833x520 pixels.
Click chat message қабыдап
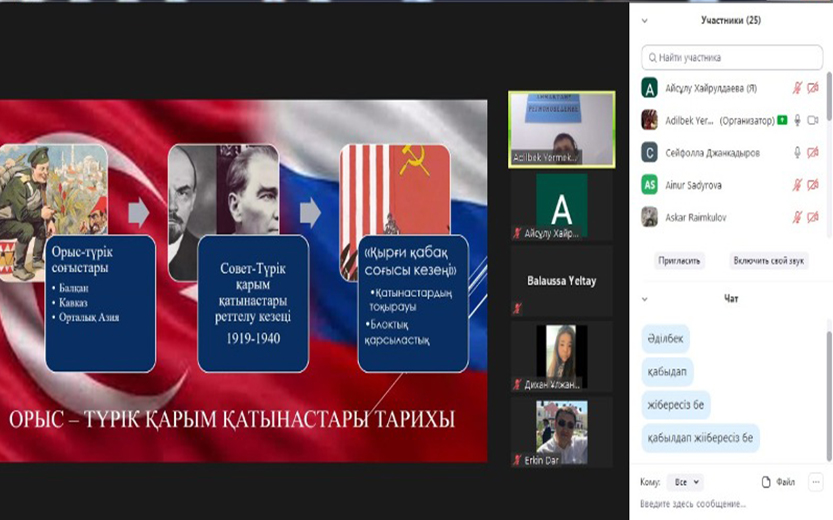pyautogui.click(x=667, y=372)
